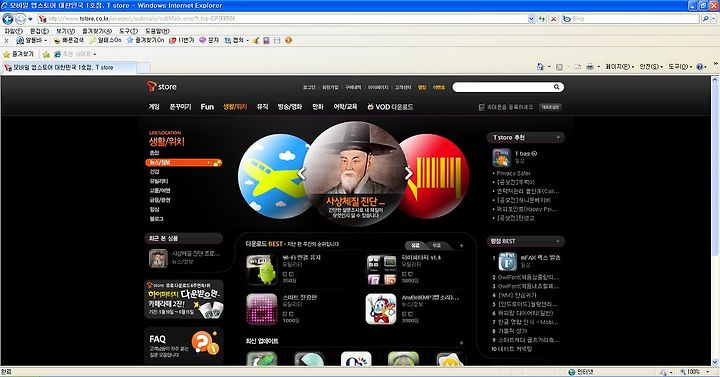Image resolution: width=720 pixels, height=377 pixels.
Task: Click the browser address bar
Action: coord(282,19)
